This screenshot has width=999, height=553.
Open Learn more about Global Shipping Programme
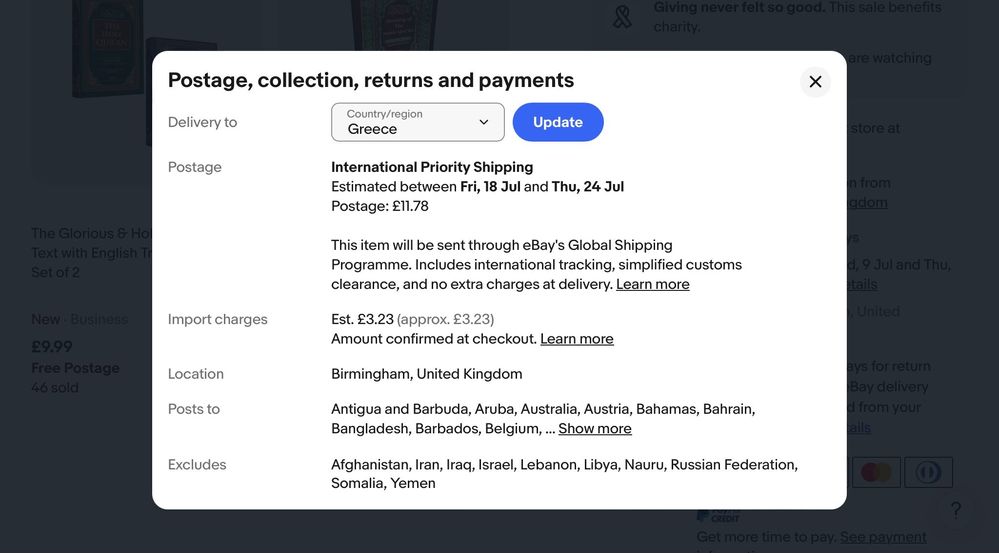pos(652,284)
